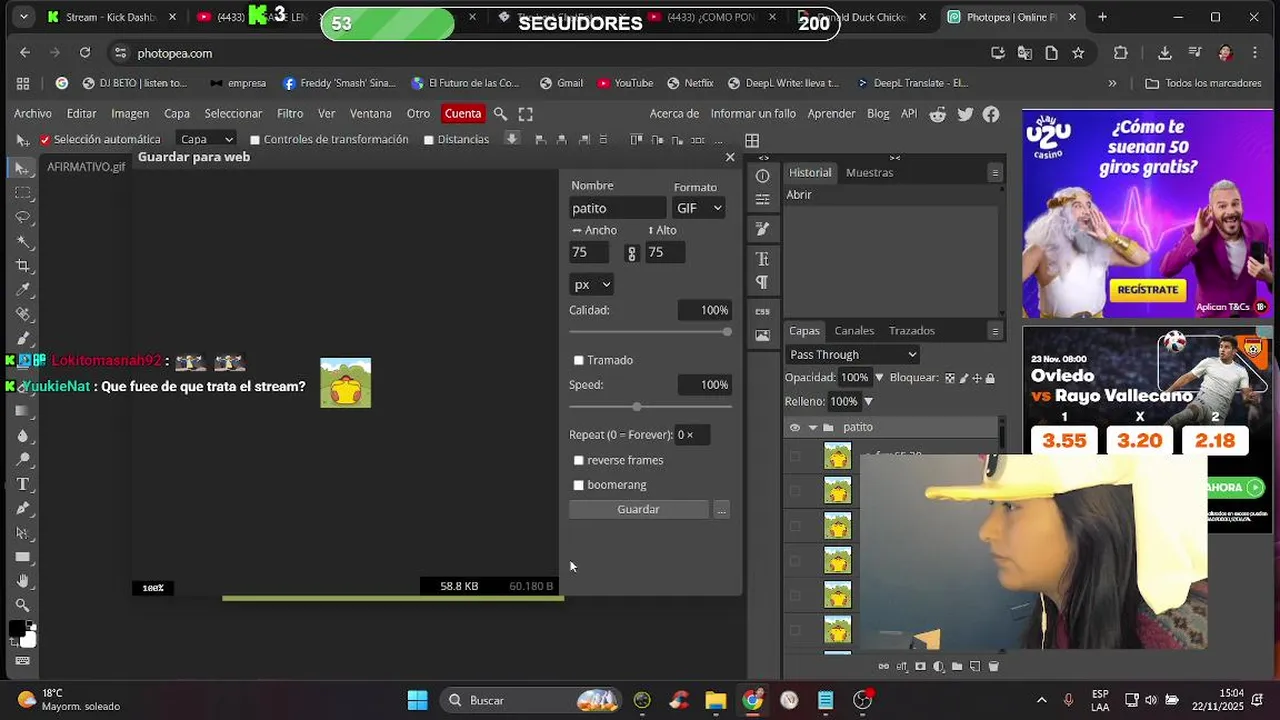1280x720 pixels.
Task: Click the delete layer trash icon
Action: (993, 666)
